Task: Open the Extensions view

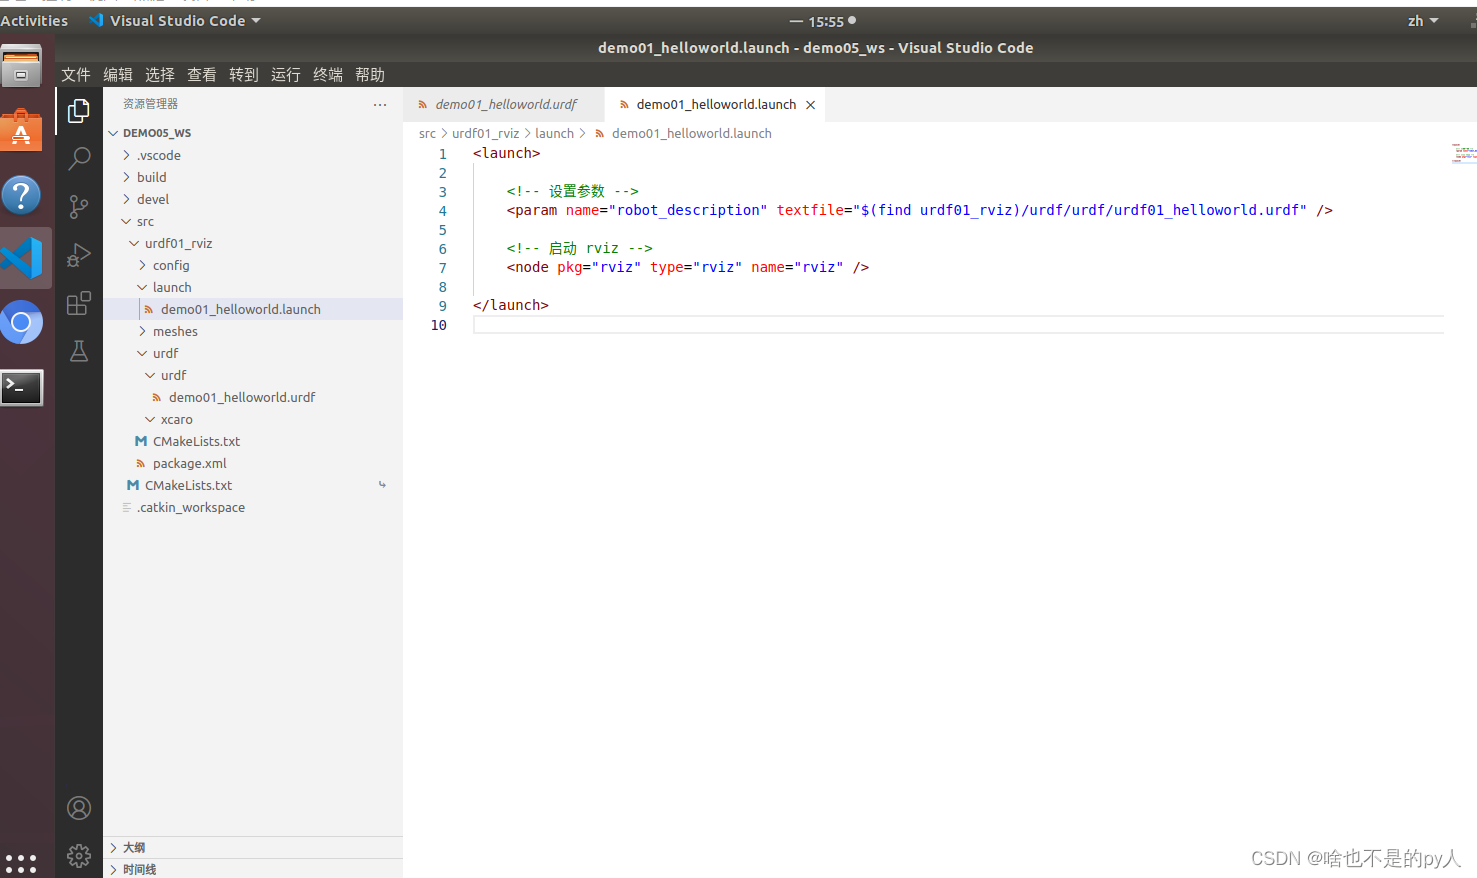Action: (79, 303)
